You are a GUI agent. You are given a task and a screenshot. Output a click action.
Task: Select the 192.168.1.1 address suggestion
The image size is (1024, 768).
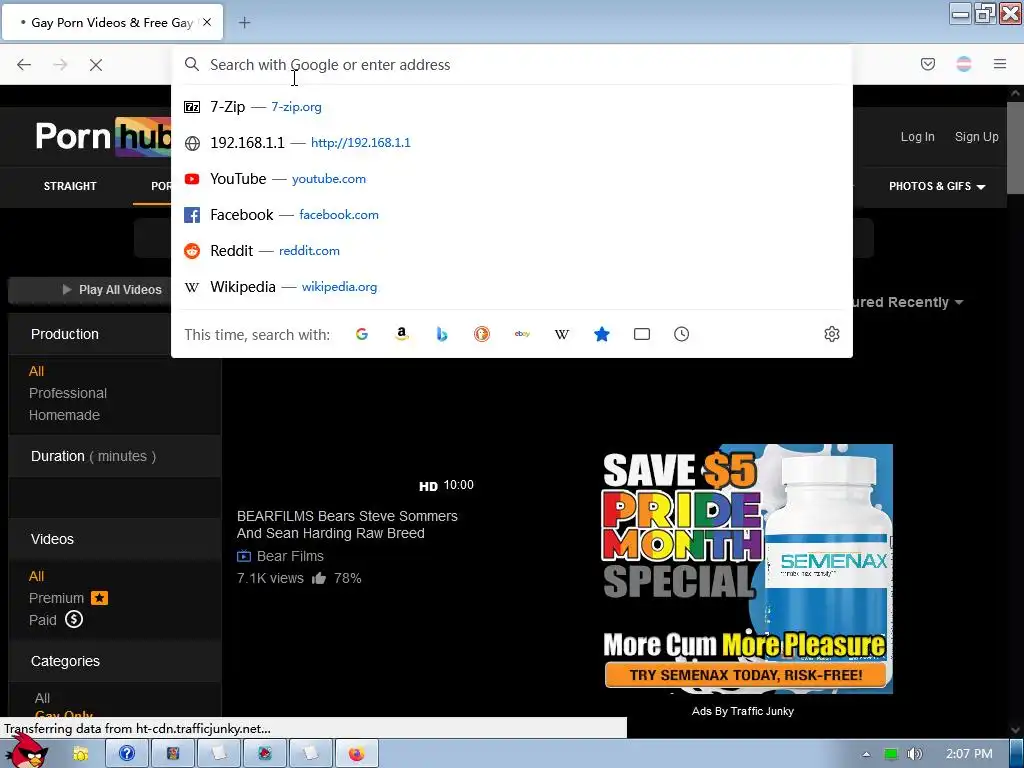coord(511,142)
